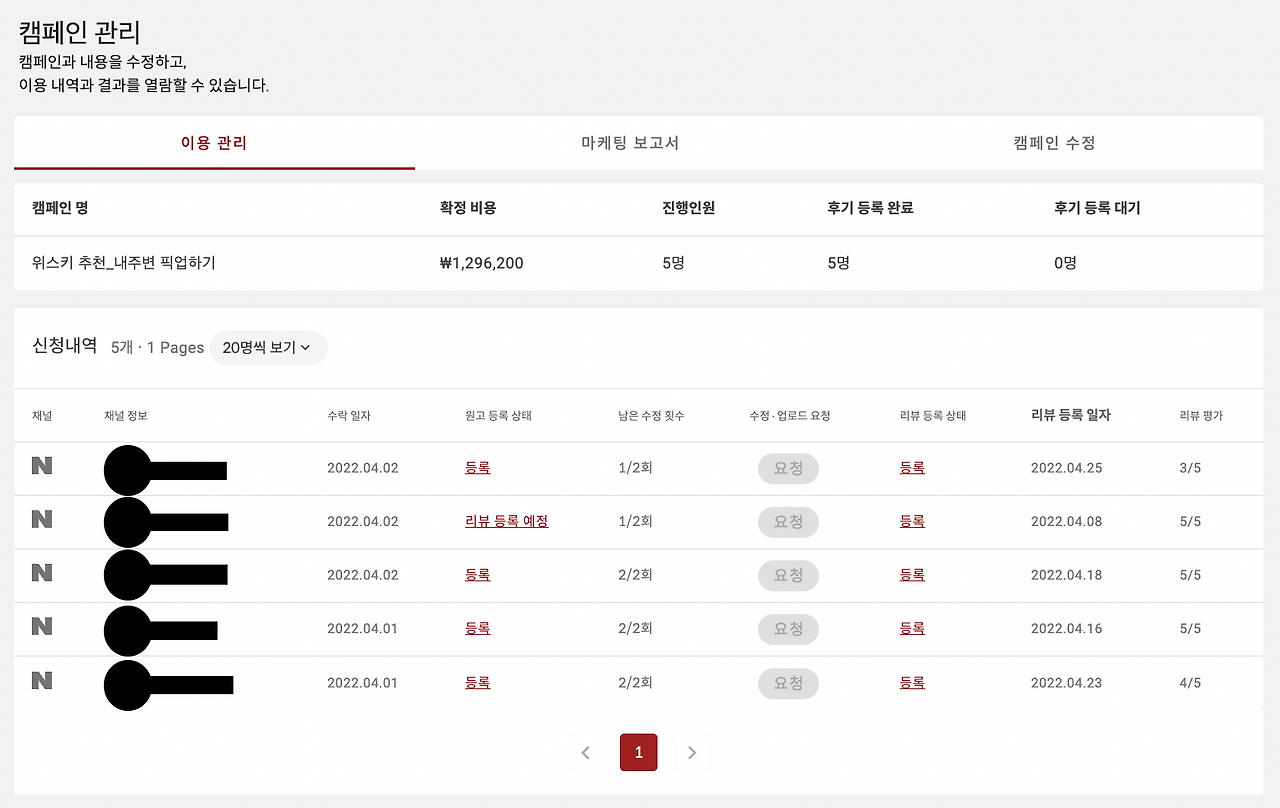Select page 1 in the pagination
Screen dimensions: 1280x808
click(638, 752)
